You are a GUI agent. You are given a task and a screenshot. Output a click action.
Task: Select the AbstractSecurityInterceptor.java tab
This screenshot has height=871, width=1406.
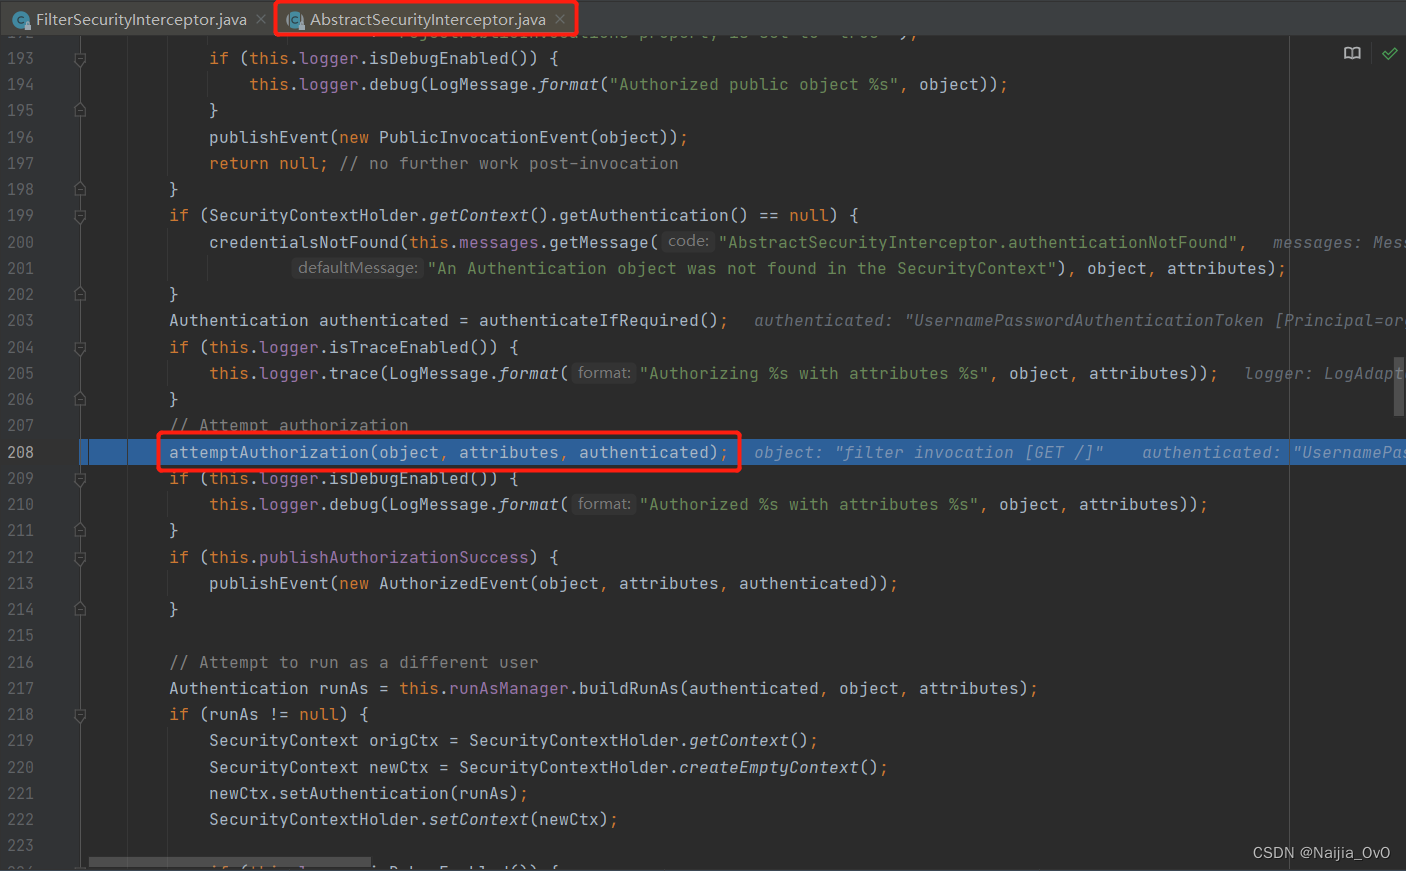pos(427,19)
